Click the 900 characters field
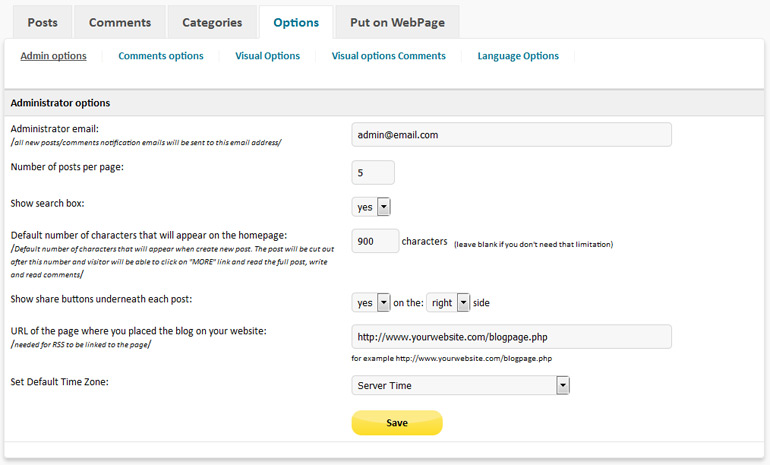The height and width of the screenshot is (465, 770). (x=375, y=241)
